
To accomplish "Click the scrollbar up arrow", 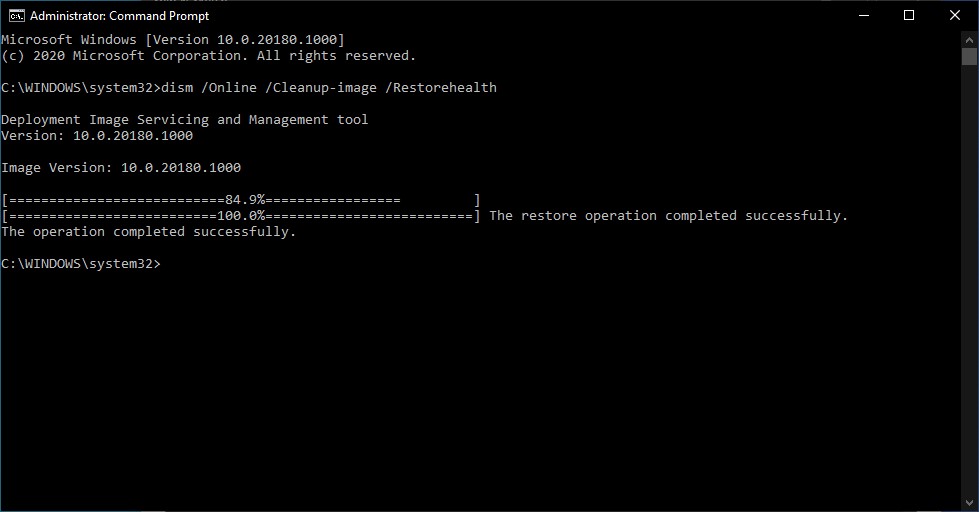I will click(969, 40).
